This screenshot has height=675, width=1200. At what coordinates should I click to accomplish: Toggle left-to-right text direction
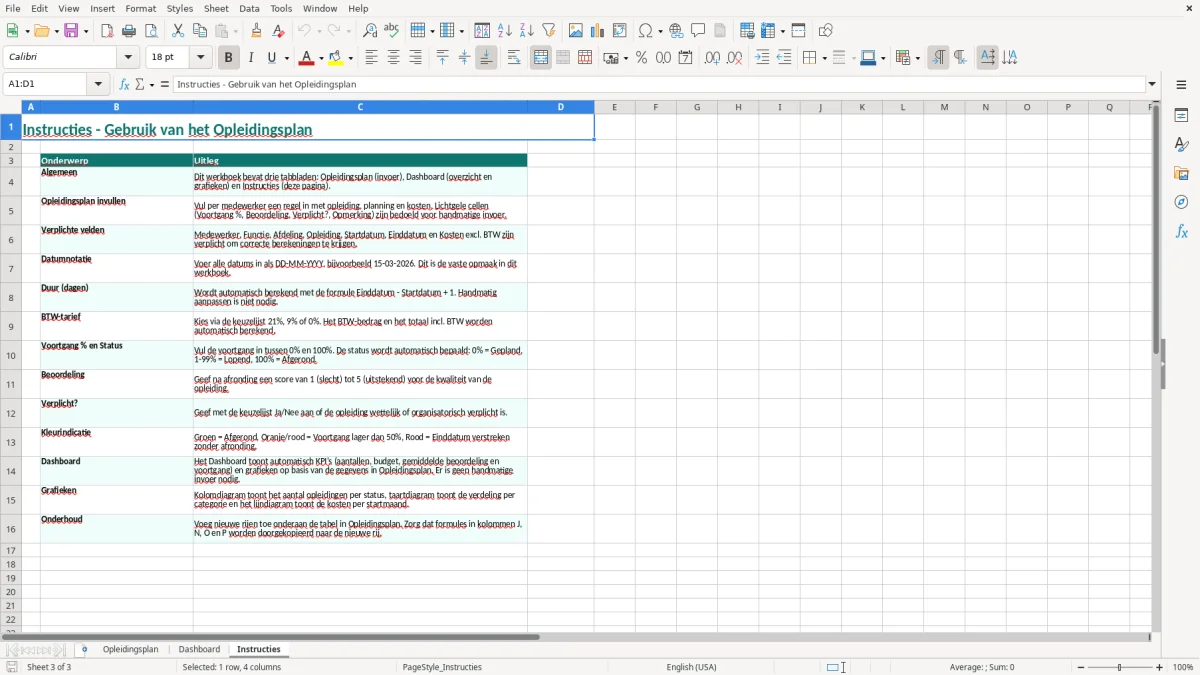[x=938, y=58]
